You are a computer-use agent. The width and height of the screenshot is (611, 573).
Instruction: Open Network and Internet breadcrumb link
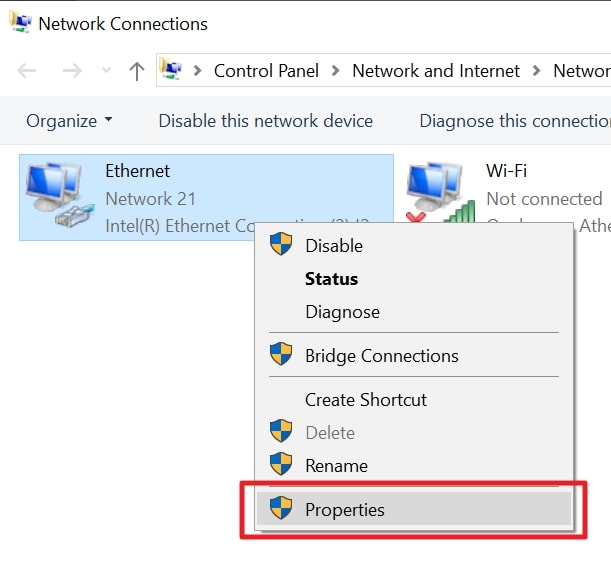click(436, 71)
